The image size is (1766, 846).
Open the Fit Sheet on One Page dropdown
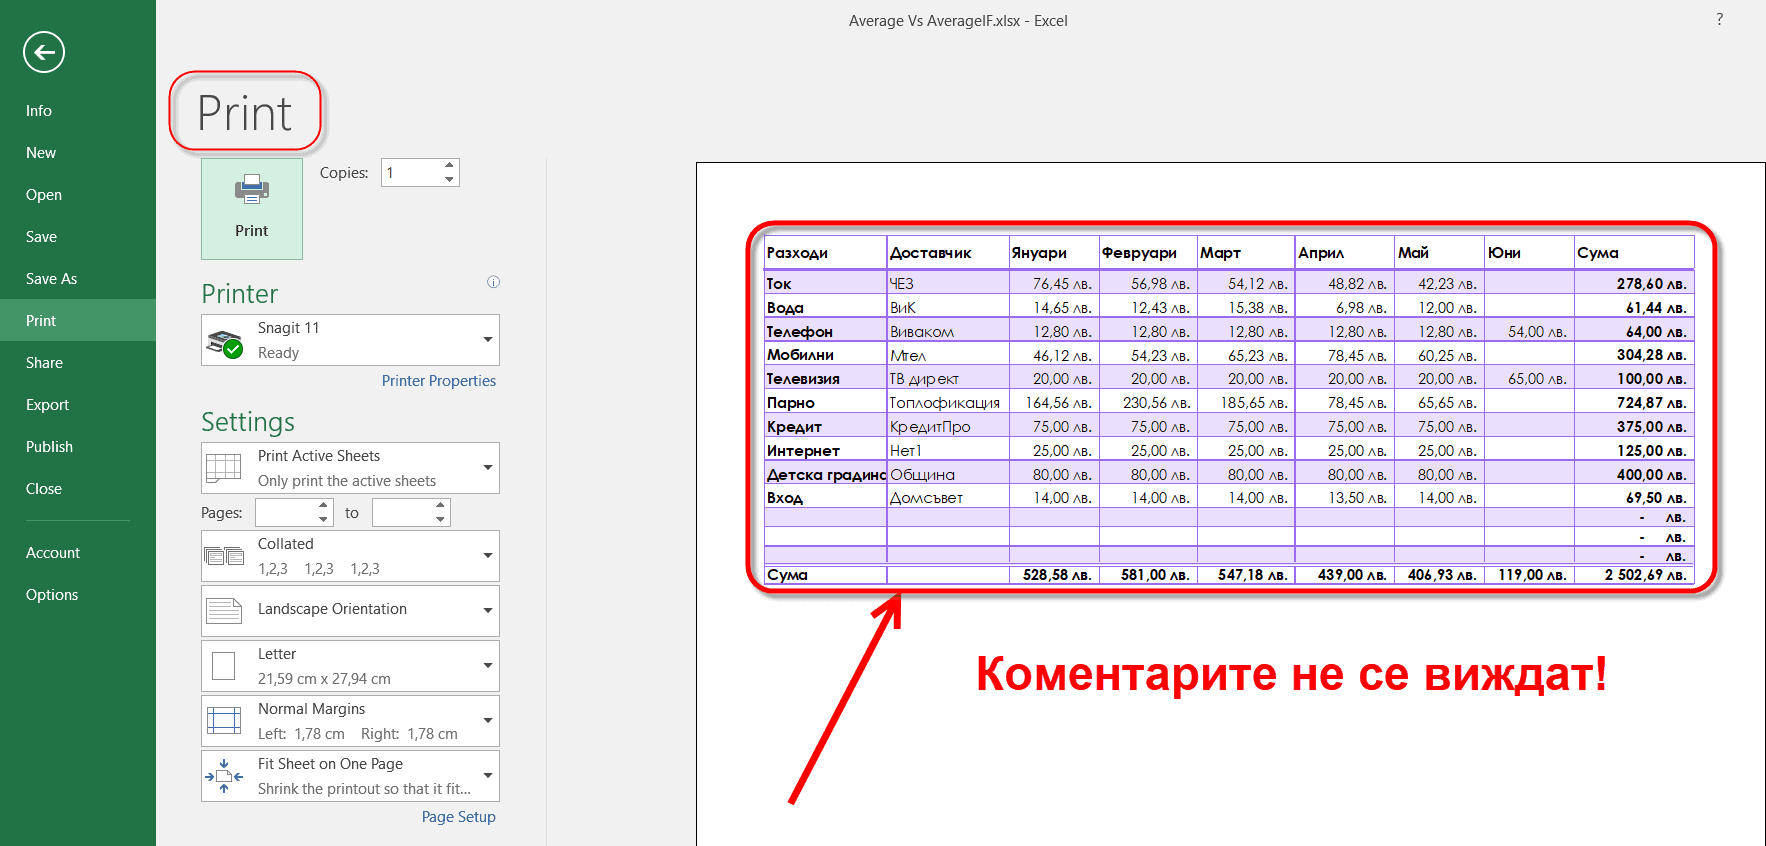[488, 776]
